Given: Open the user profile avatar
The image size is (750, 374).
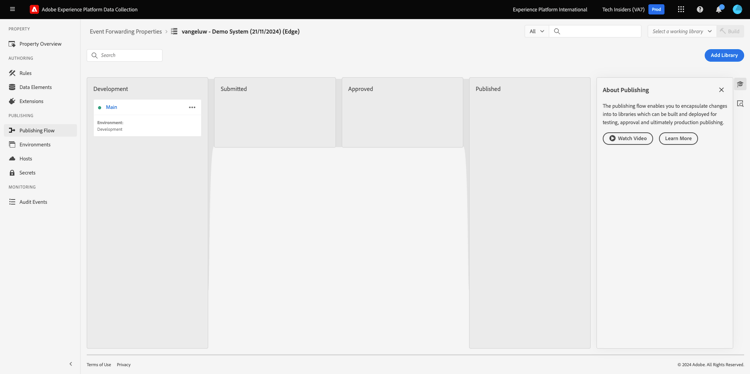Looking at the screenshot, I should [737, 9].
